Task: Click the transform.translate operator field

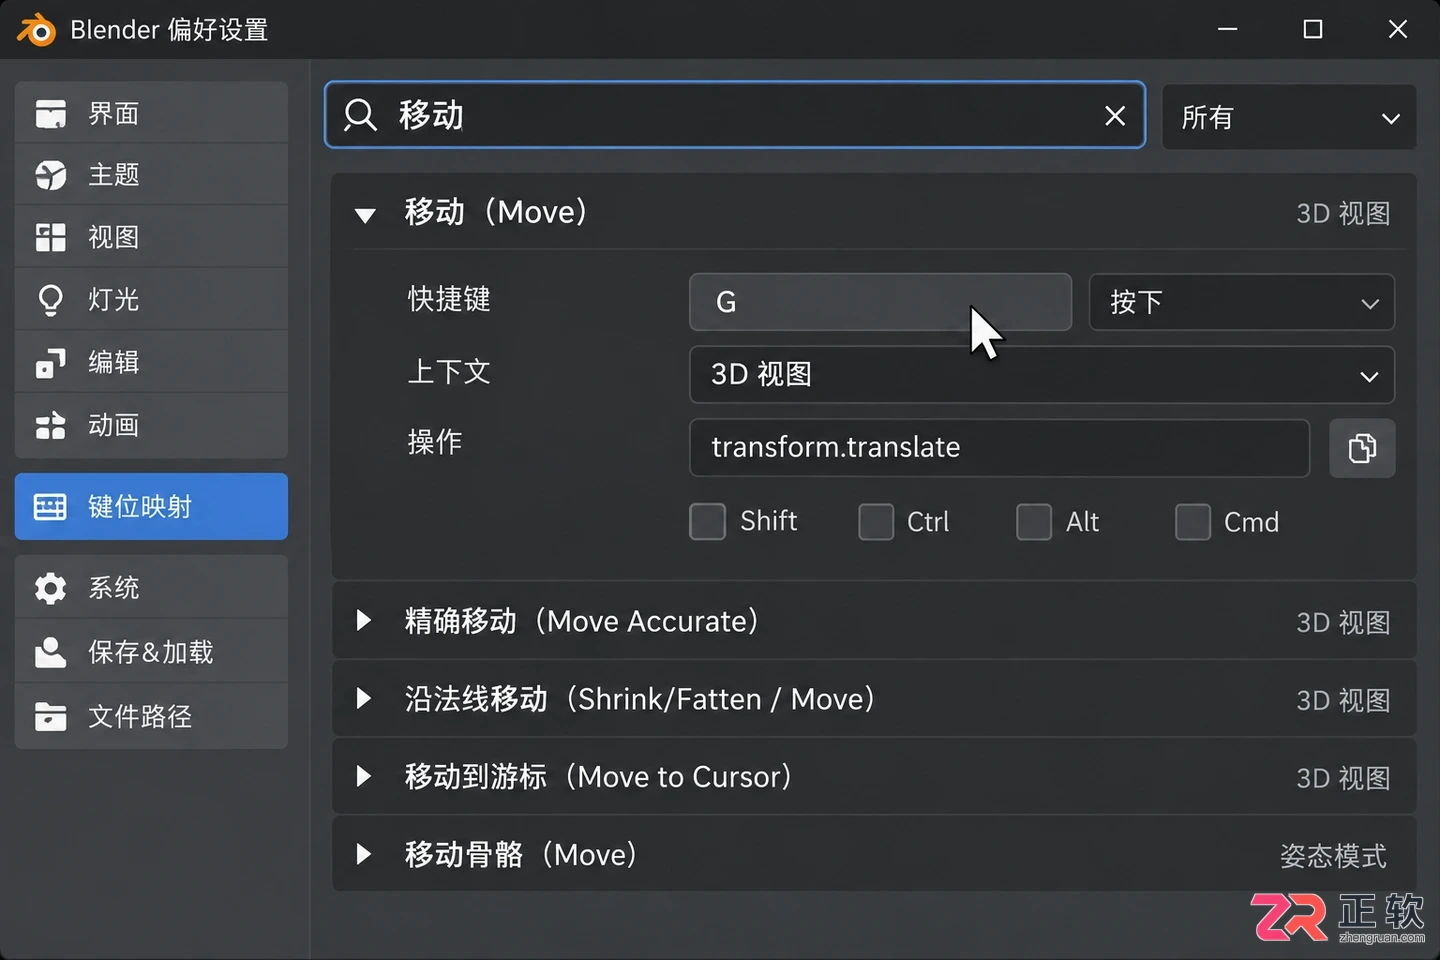Action: click(x=999, y=448)
